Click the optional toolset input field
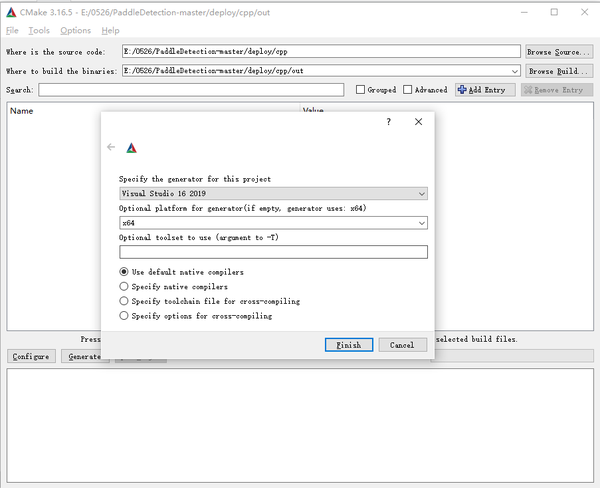Screen dimensions: 600x488 (273, 252)
